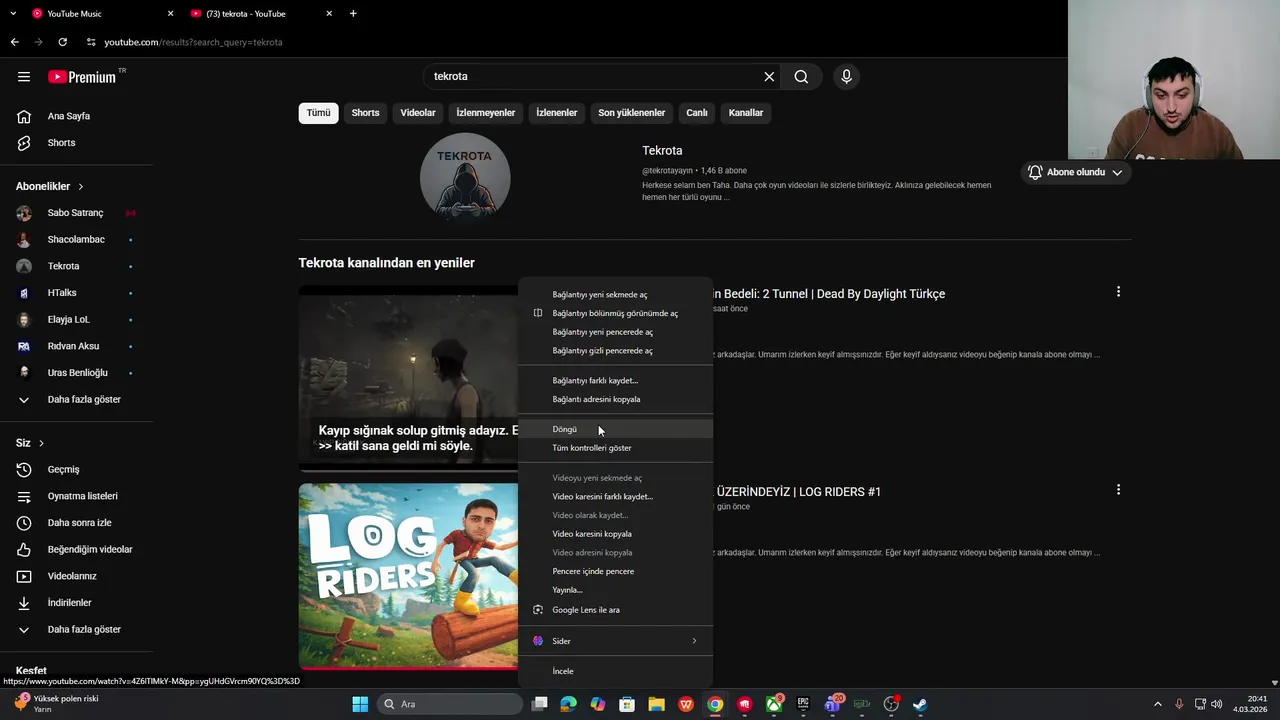Open File Explorer from the taskbar
1280x720 pixels.
[656, 704]
